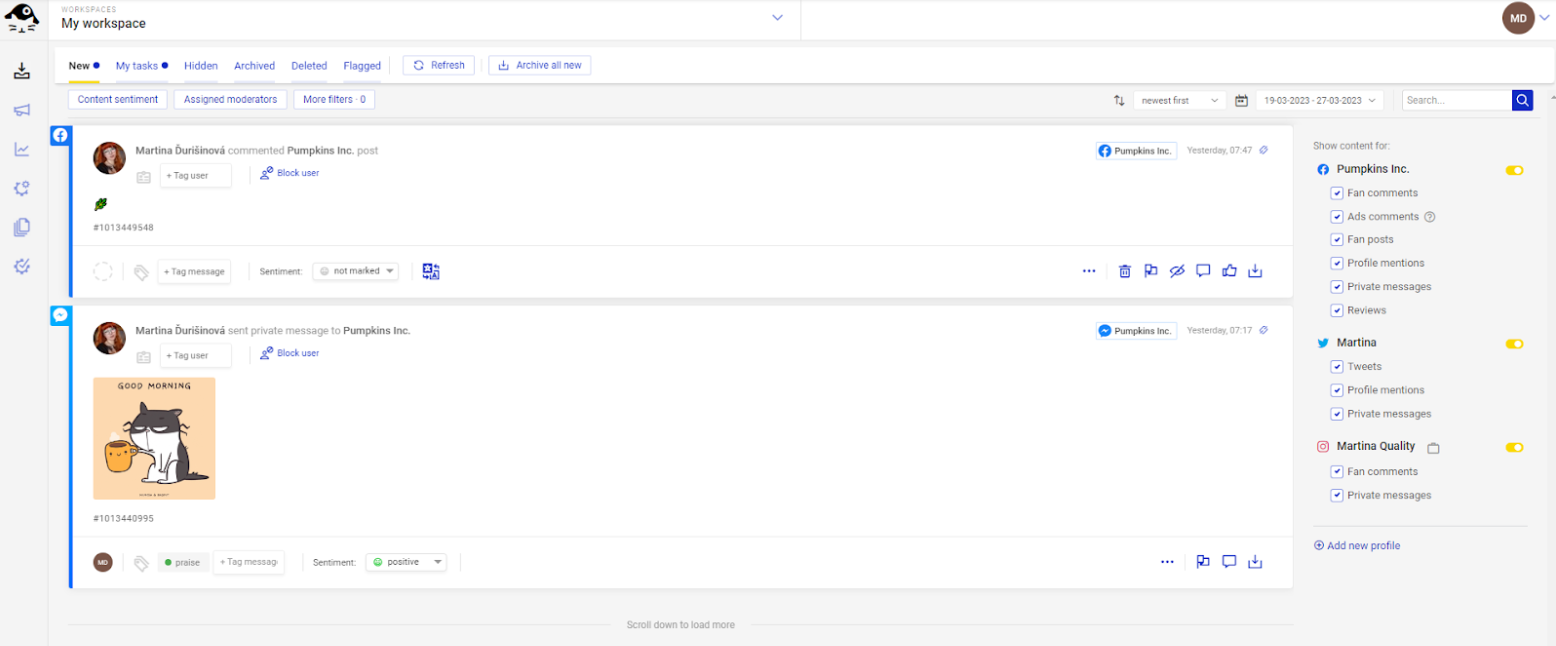Click the reply speech-bubble icon on first comment
Image resolution: width=1556 pixels, height=646 pixels.
tap(1204, 271)
